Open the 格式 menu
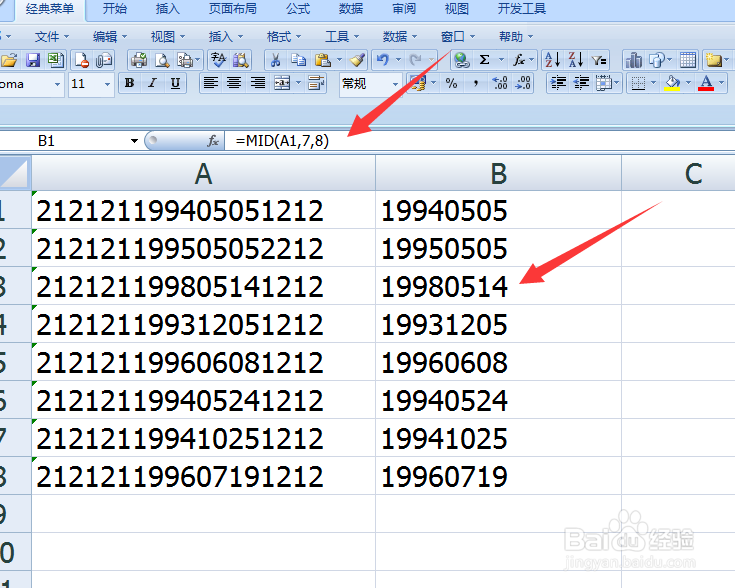The height and width of the screenshot is (588, 735). (284, 37)
